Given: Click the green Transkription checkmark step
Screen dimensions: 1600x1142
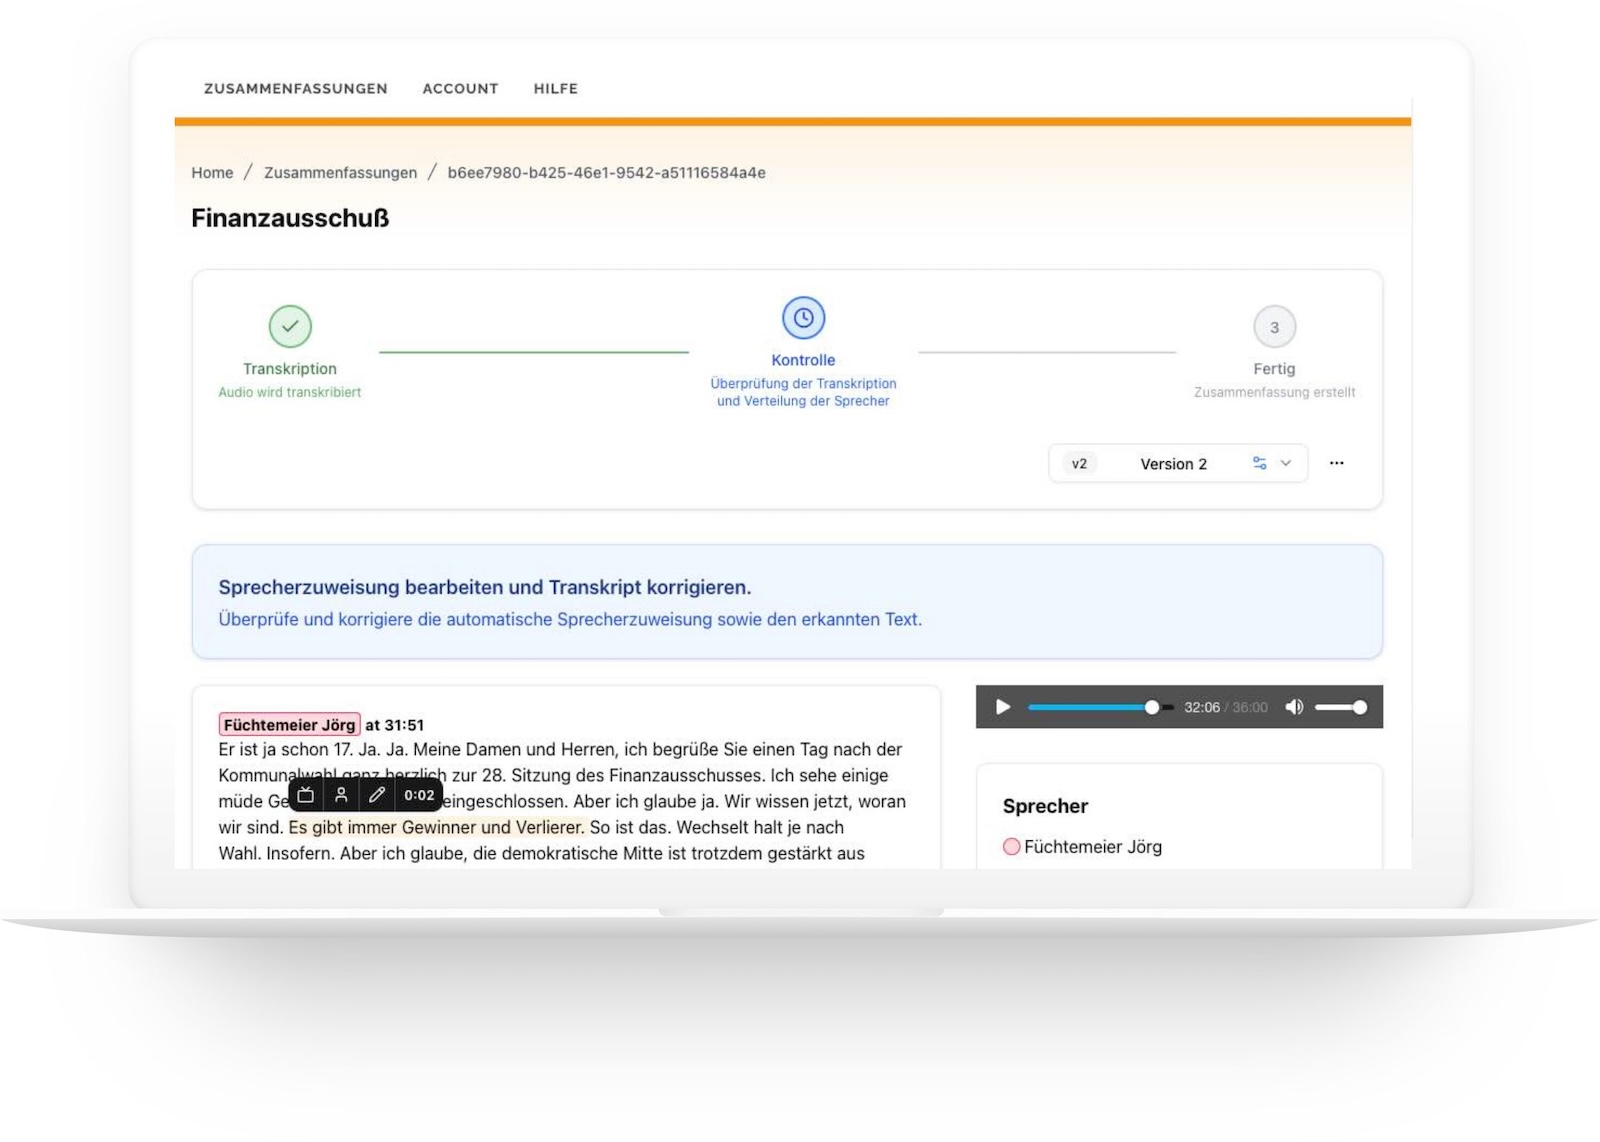Looking at the screenshot, I should 290,326.
